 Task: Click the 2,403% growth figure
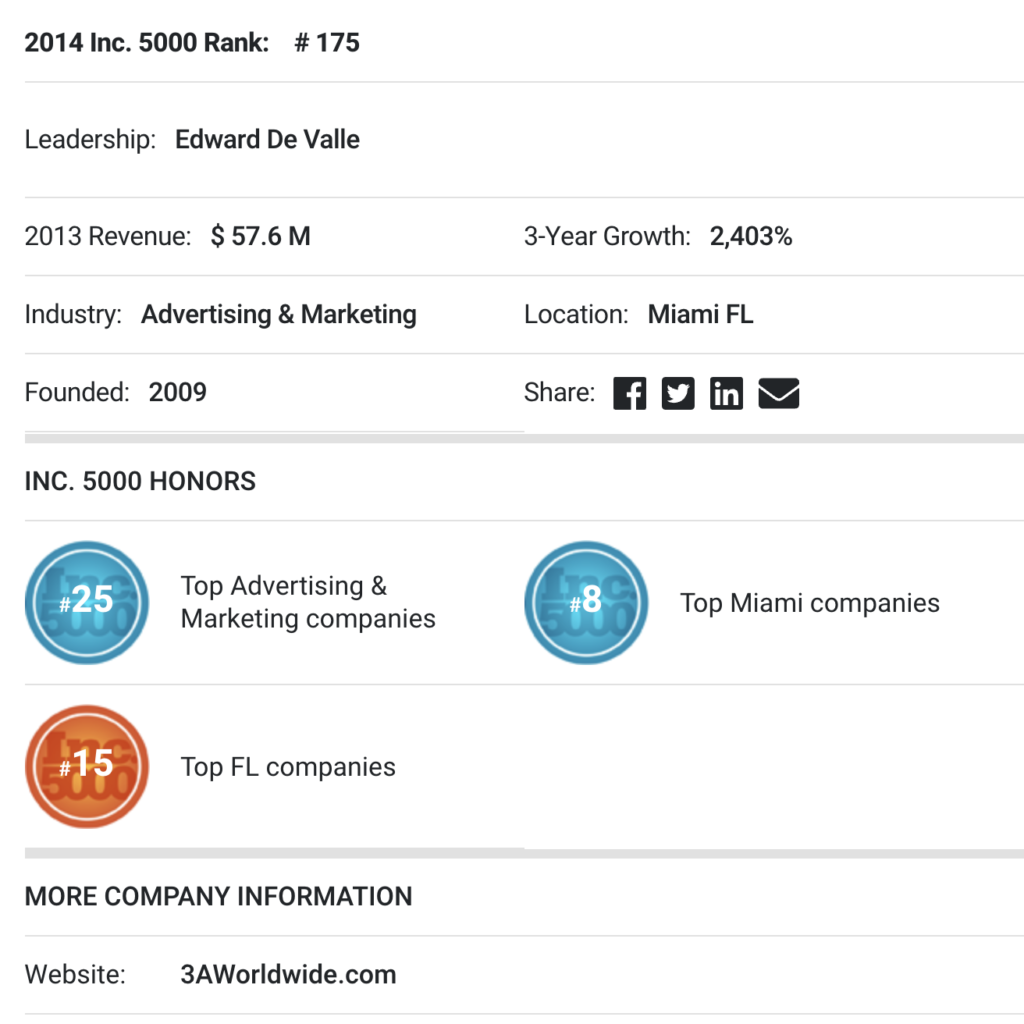tap(750, 236)
